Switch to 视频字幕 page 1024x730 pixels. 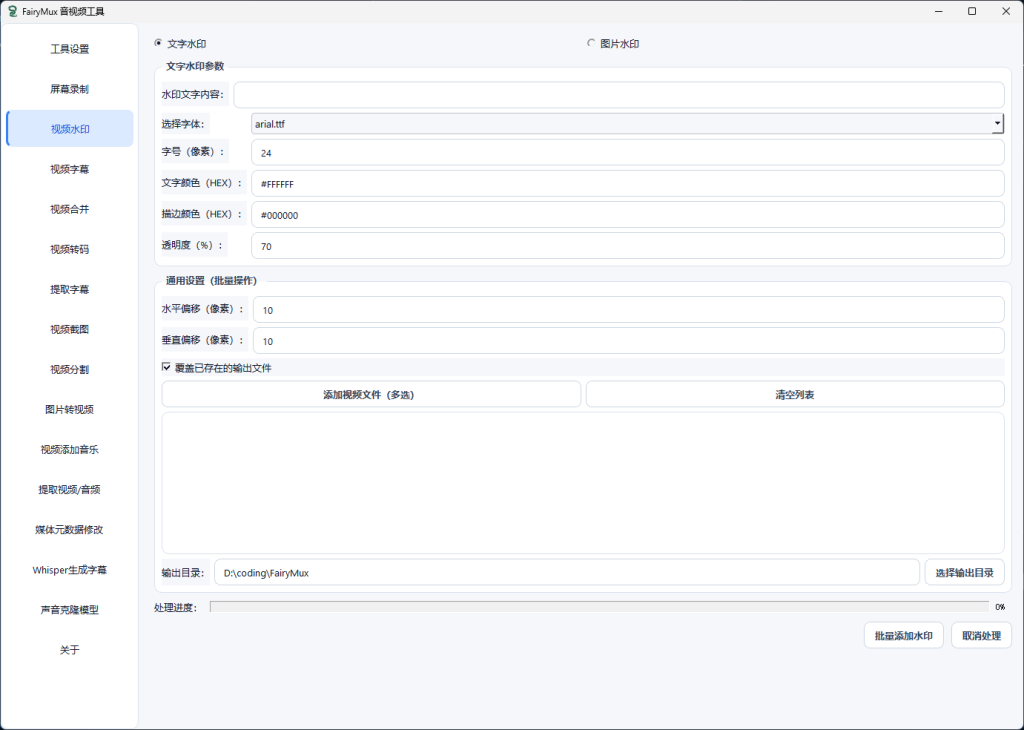[70, 169]
